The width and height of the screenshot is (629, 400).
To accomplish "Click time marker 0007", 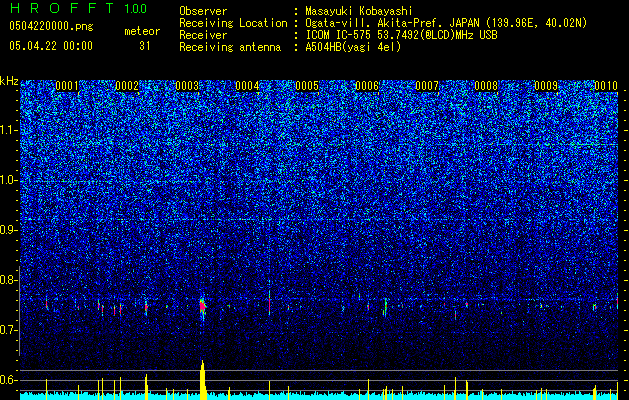I will (427, 86).
